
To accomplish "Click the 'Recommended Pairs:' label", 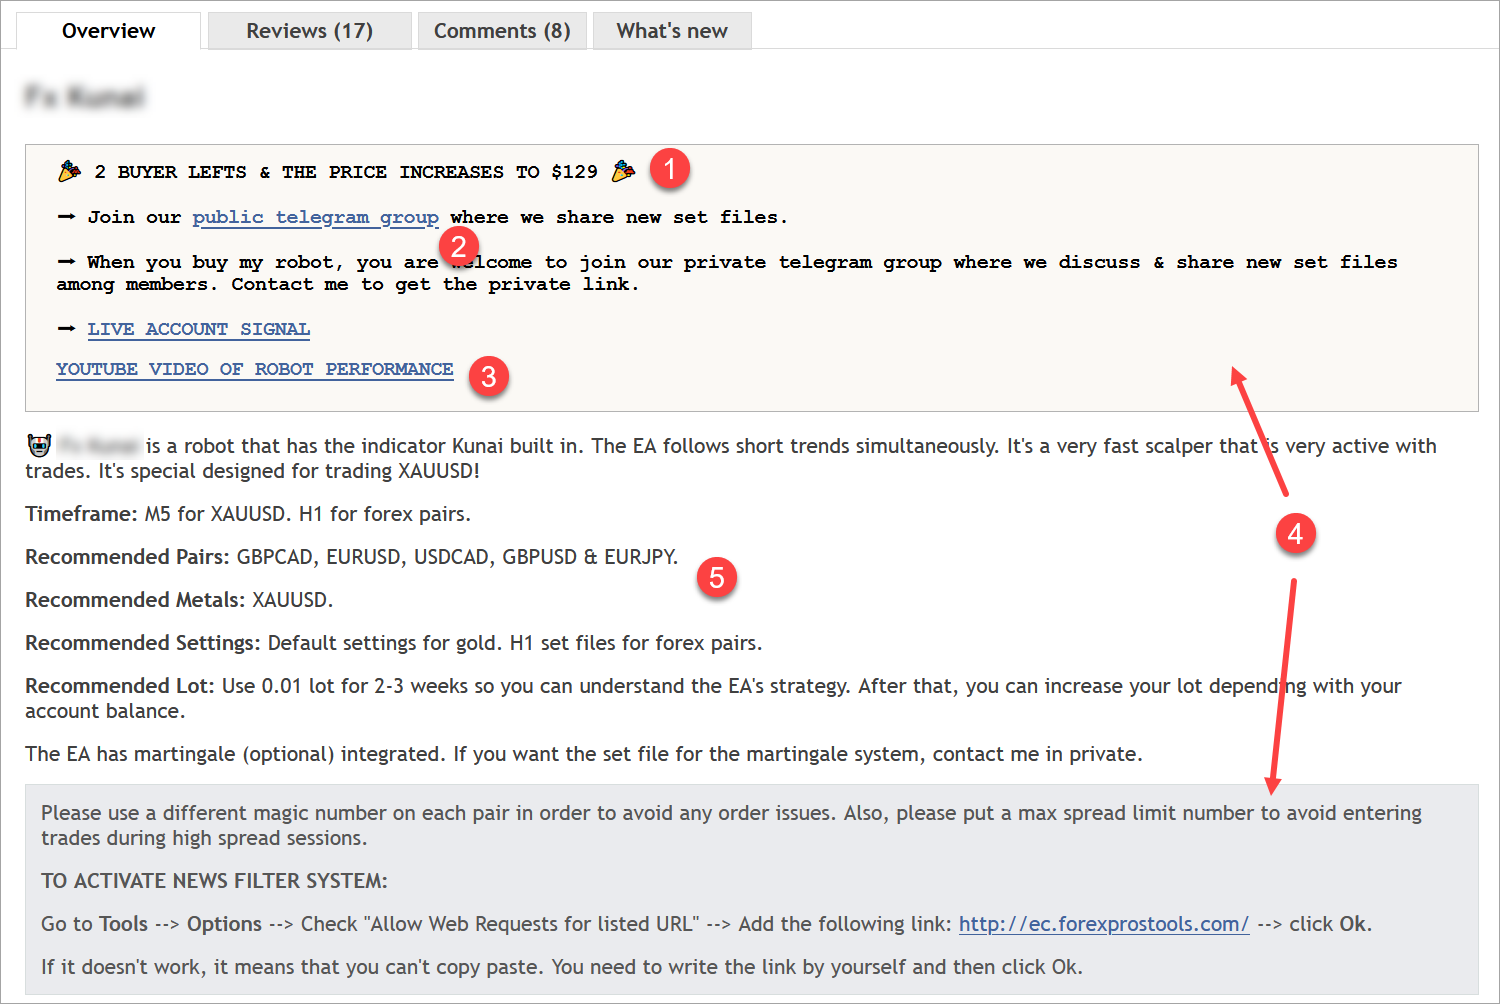I will pos(127,557).
